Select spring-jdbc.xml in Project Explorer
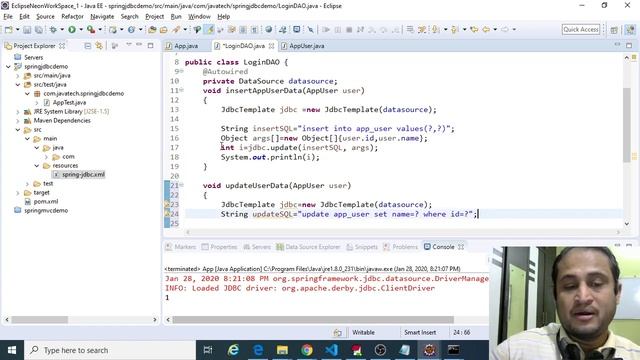This screenshot has height=360, width=640. tap(83, 175)
